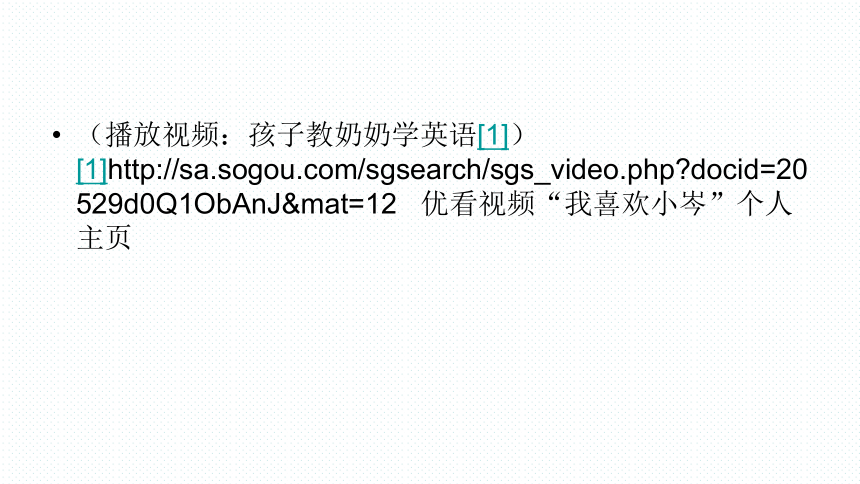The height and width of the screenshot is (484, 860).
Task: Click the http:// prefix of the URL
Action: point(143,170)
